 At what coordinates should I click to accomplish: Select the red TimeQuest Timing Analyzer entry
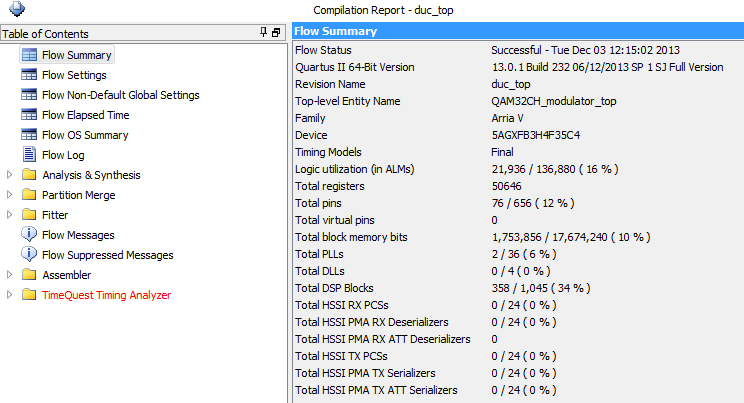tap(106, 295)
